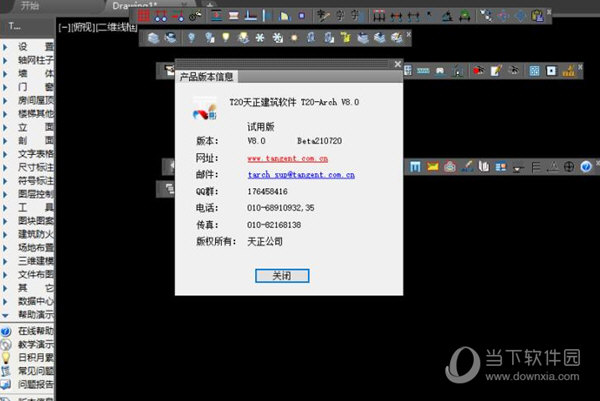Click the red bug toolbar icon
The height and width of the screenshot is (401, 600).
[478, 71]
